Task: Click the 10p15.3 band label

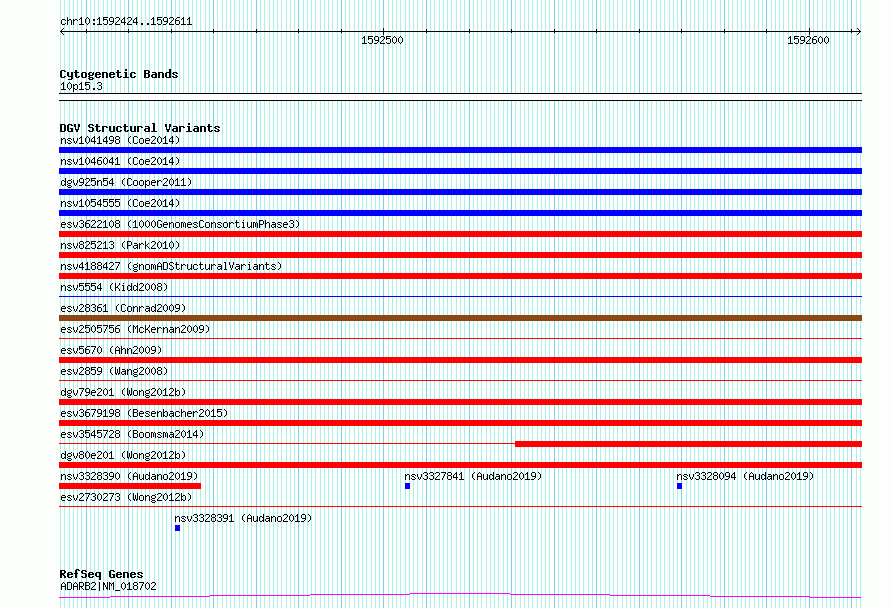Action: click(x=81, y=86)
